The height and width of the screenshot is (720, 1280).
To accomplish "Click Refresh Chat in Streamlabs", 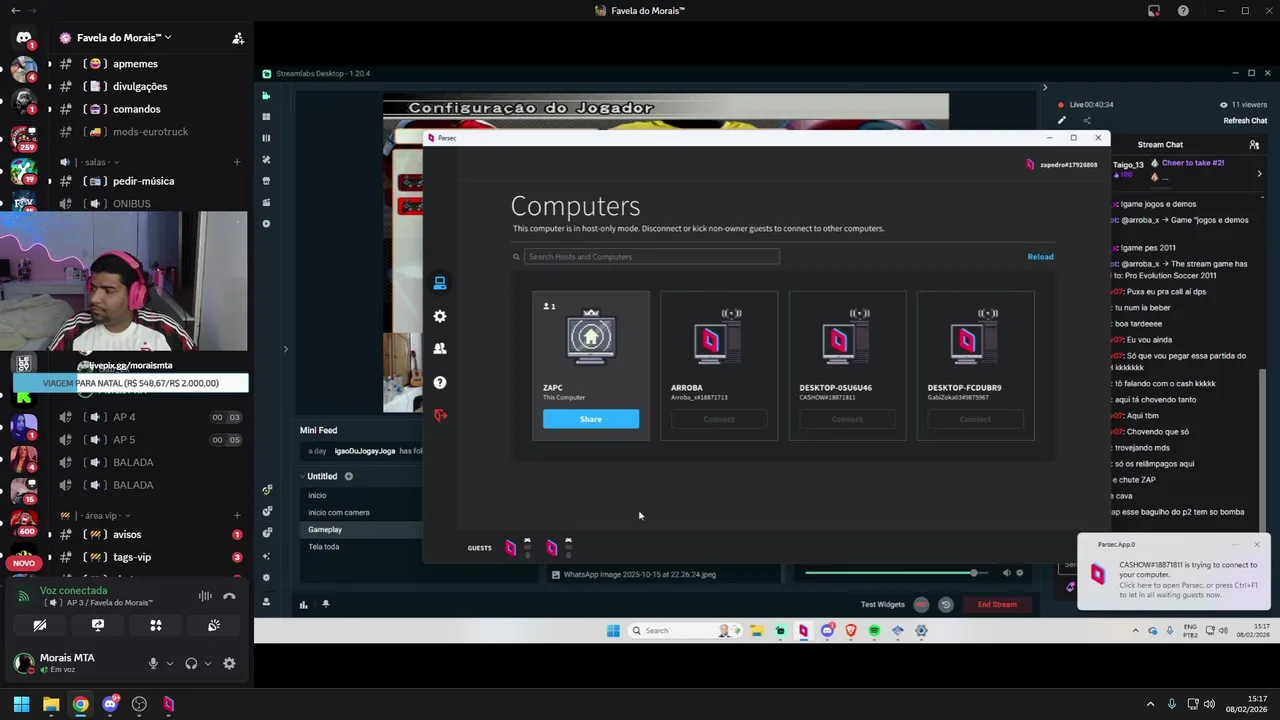I will coord(1245,121).
